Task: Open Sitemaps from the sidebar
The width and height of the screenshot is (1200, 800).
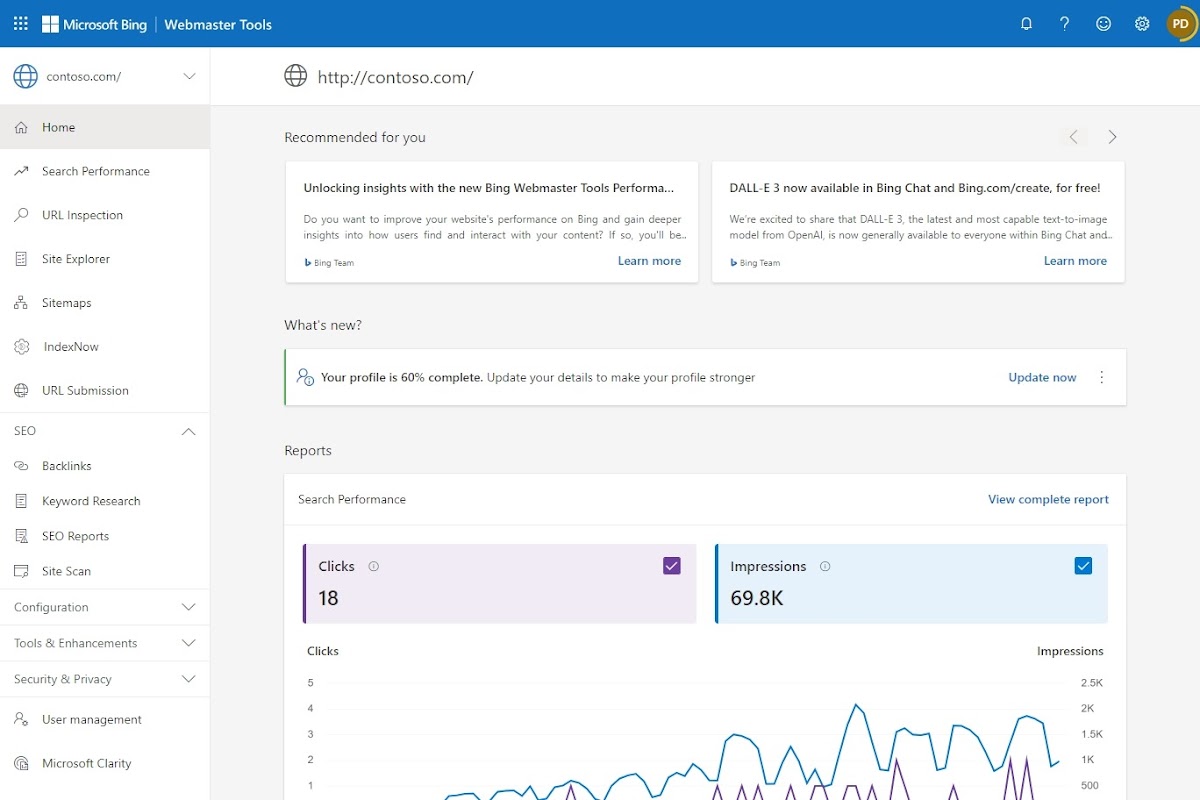Action: (x=67, y=303)
